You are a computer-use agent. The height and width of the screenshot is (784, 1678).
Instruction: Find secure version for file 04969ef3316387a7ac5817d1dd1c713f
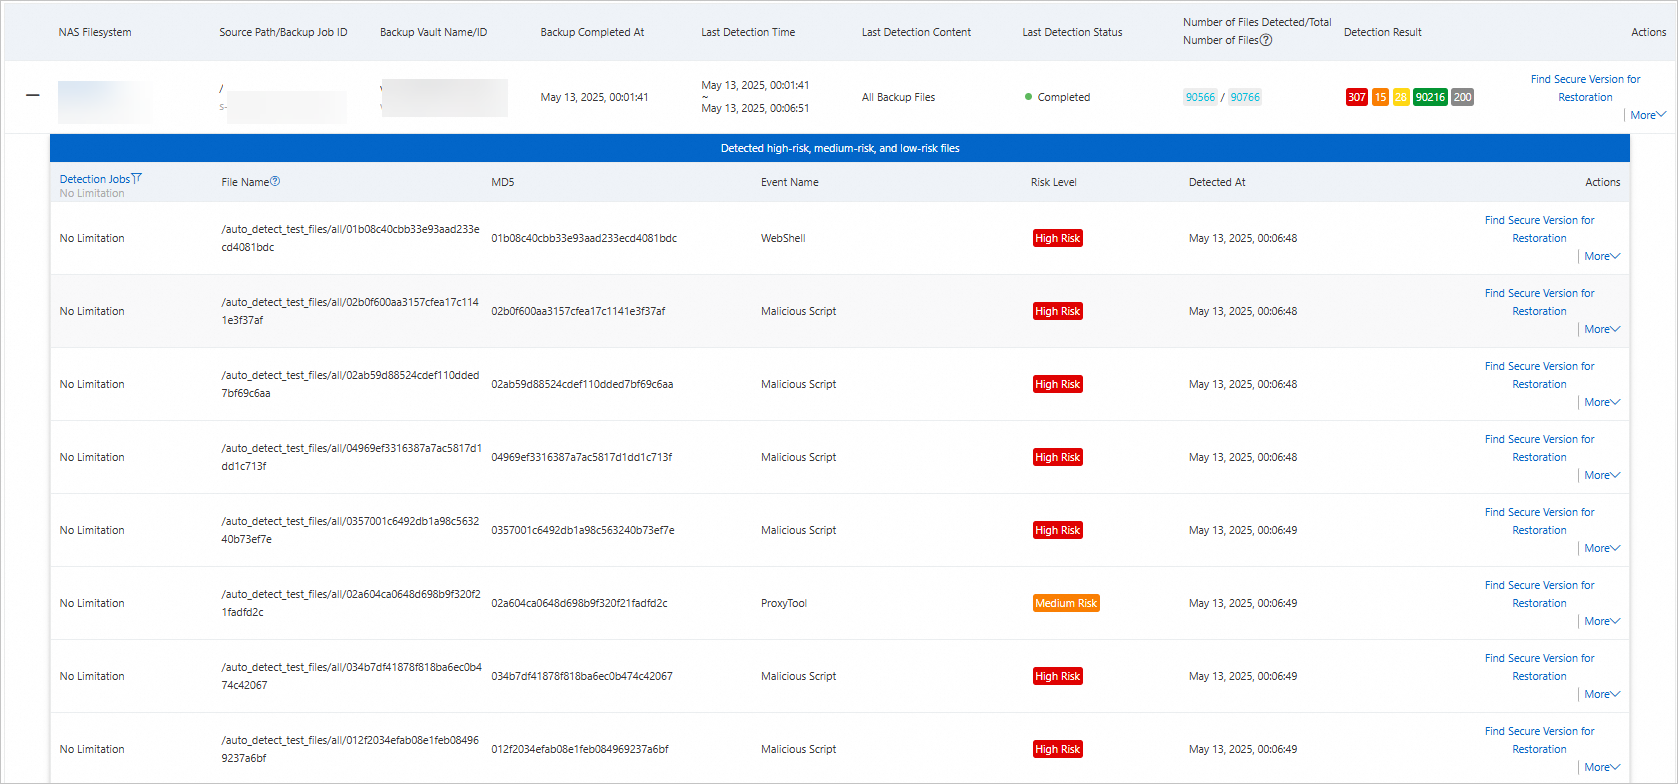coord(1539,448)
